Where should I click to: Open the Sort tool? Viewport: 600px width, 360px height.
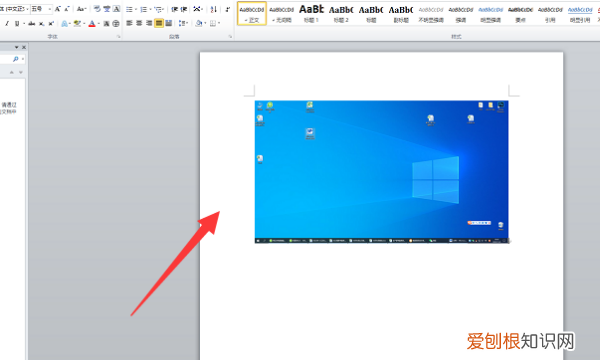[214, 9]
